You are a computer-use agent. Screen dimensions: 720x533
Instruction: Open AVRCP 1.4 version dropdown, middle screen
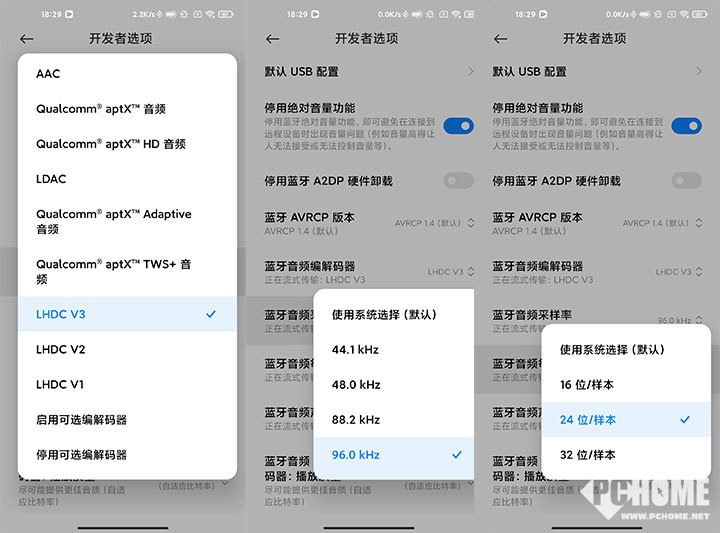tap(434, 223)
